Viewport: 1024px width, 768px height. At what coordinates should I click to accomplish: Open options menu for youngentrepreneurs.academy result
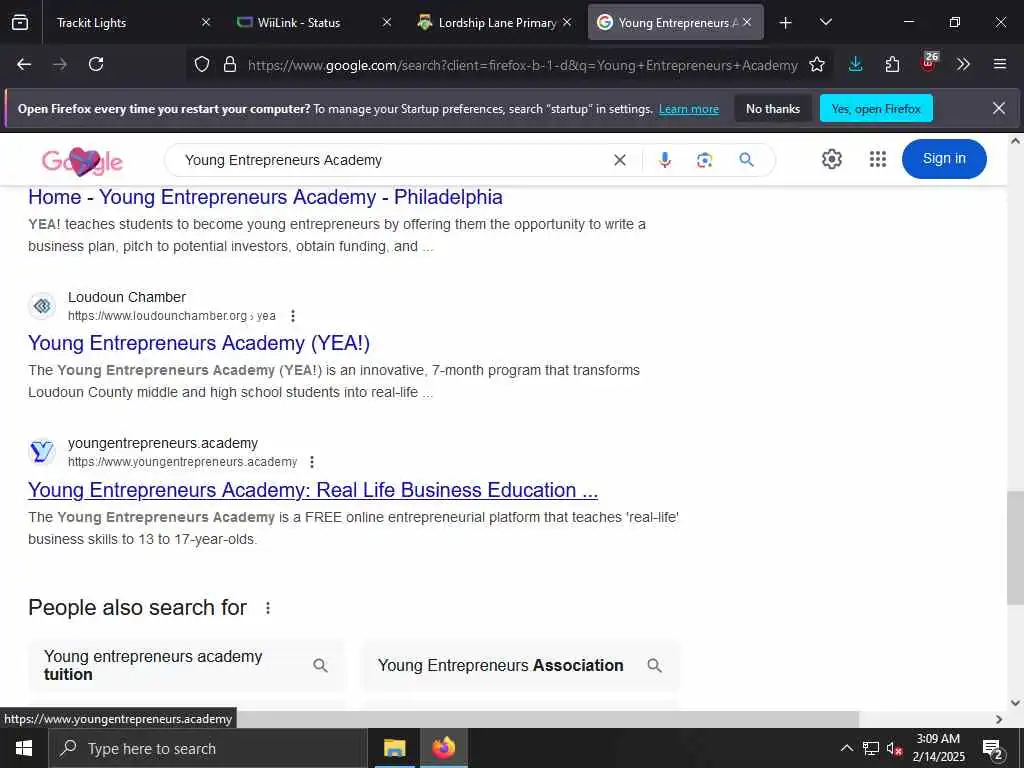coord(312,462)
